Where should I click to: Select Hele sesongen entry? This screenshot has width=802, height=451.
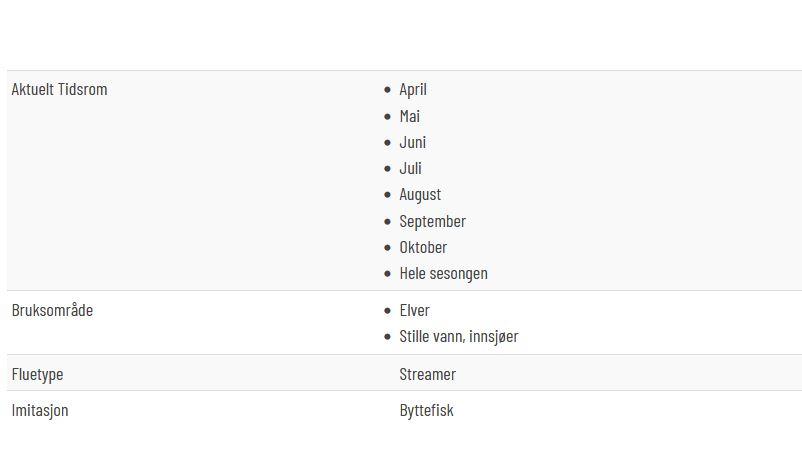click(x=443, y=274)
